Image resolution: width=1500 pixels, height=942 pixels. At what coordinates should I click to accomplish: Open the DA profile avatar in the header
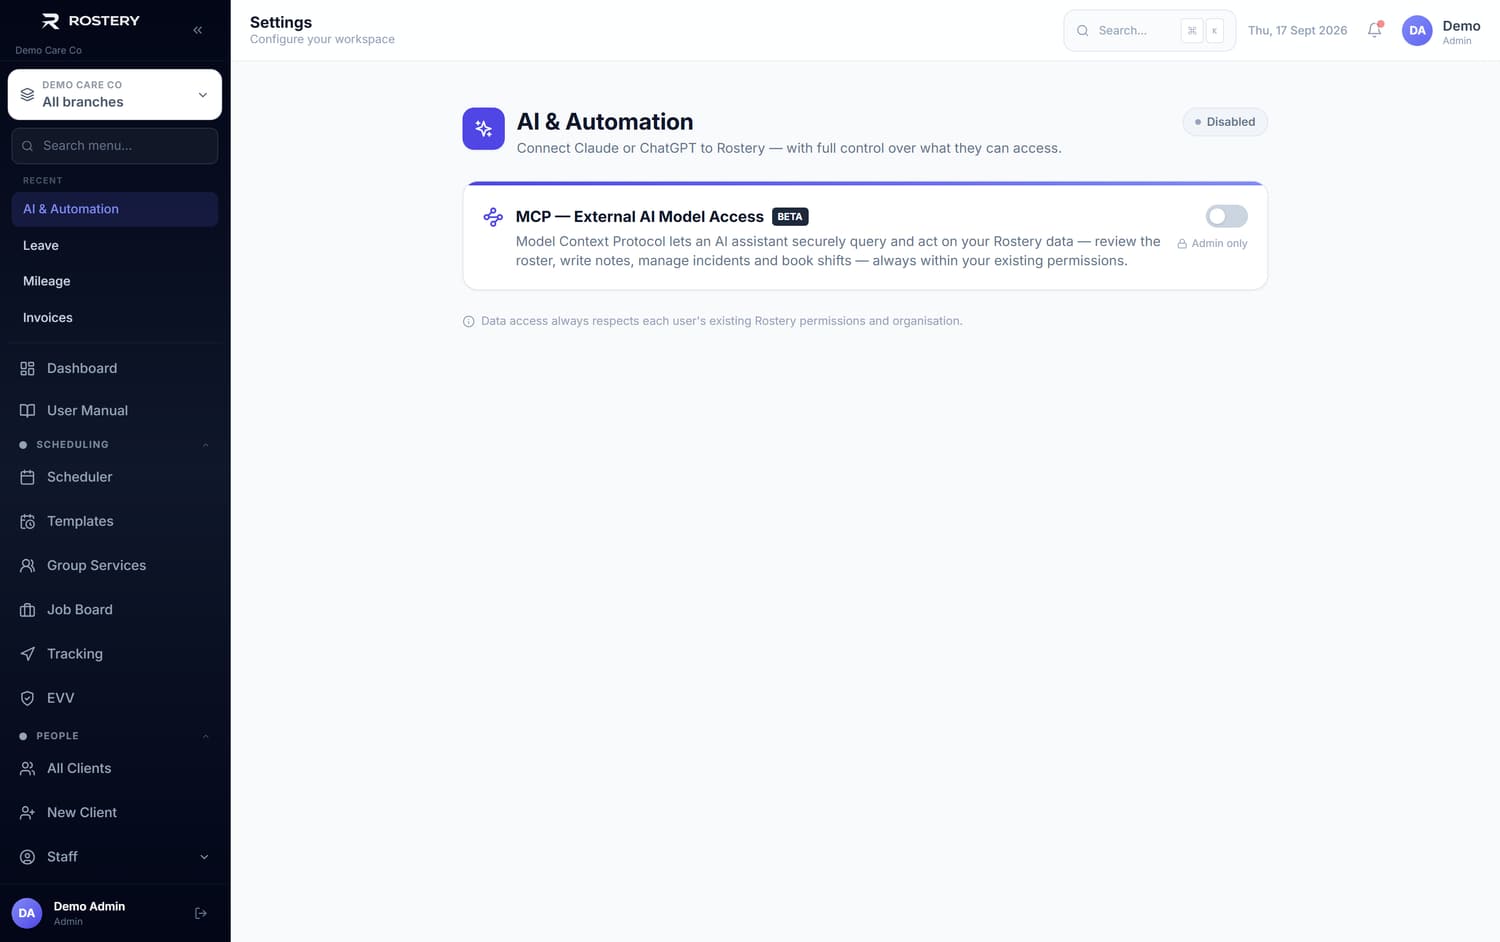(x=1417, y=30)
